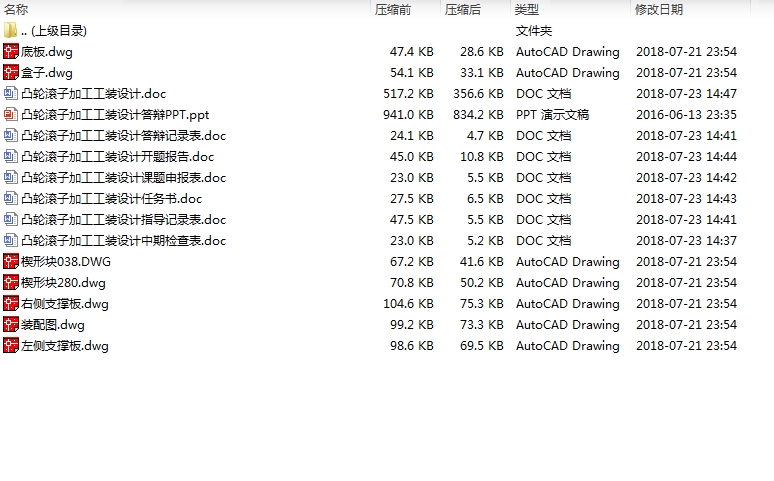Click the 69.5 KB compressed size cell
The height and width of the screenshot is (481, 774).
click(x=482, y=346)
